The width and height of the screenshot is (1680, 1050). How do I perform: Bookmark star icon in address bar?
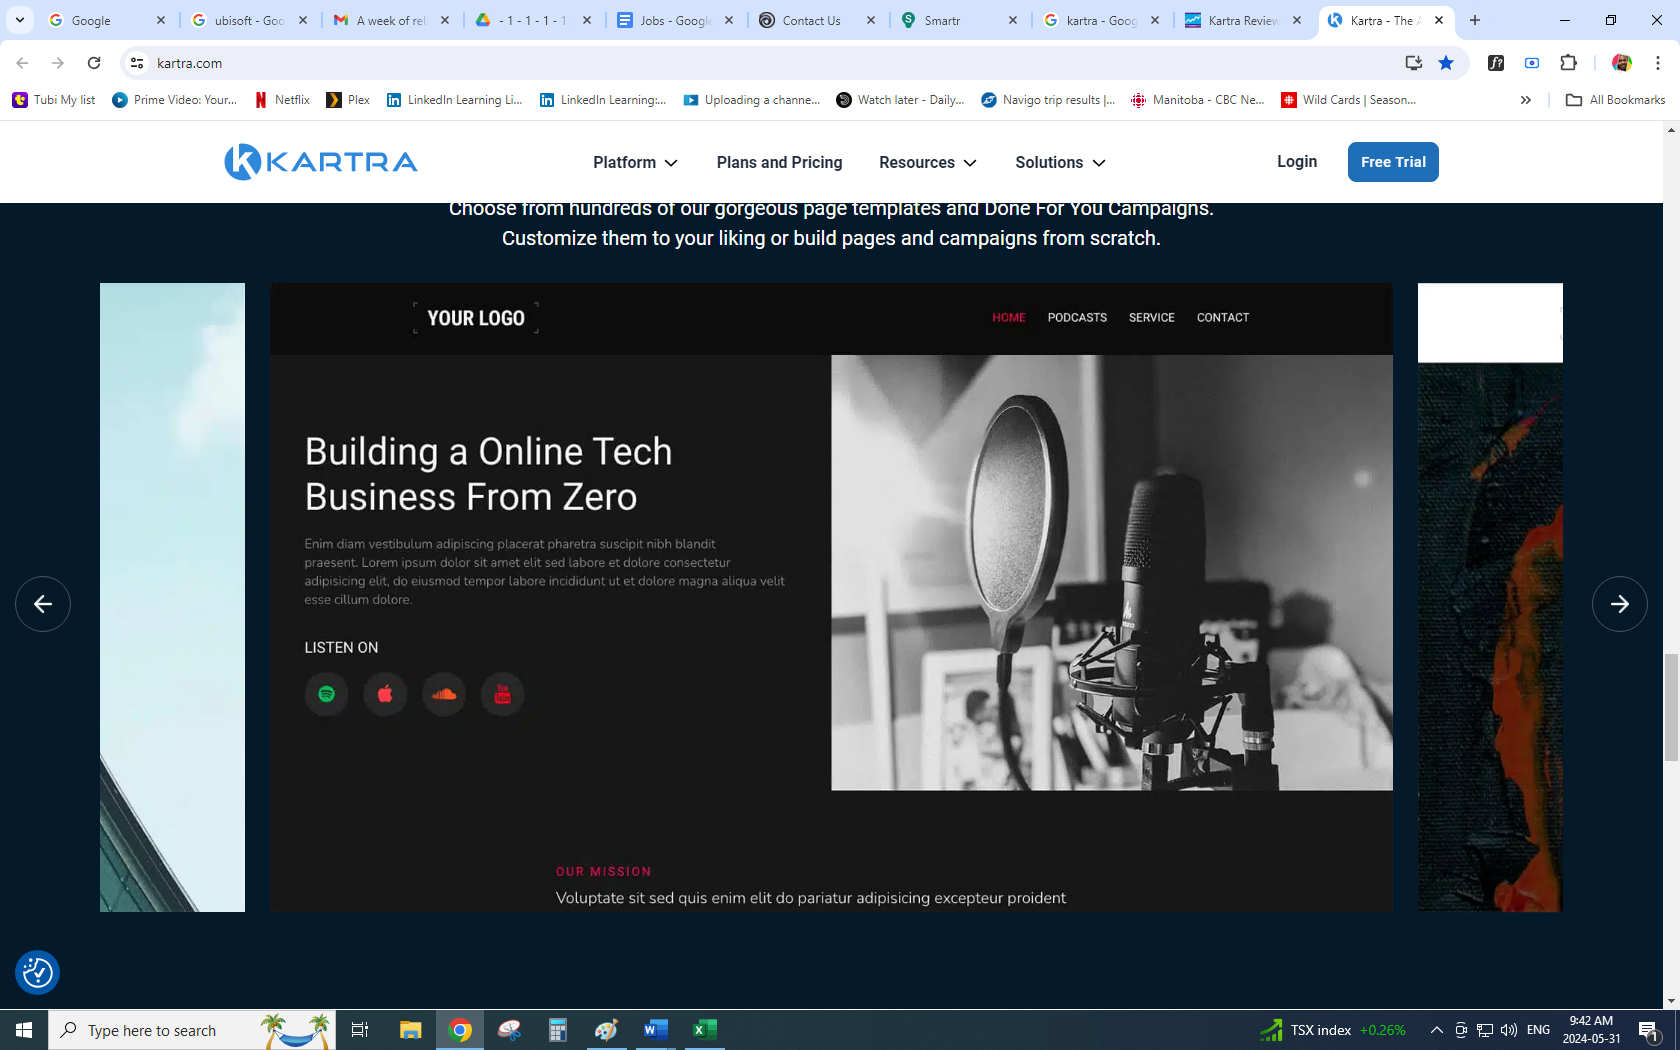1446,63
